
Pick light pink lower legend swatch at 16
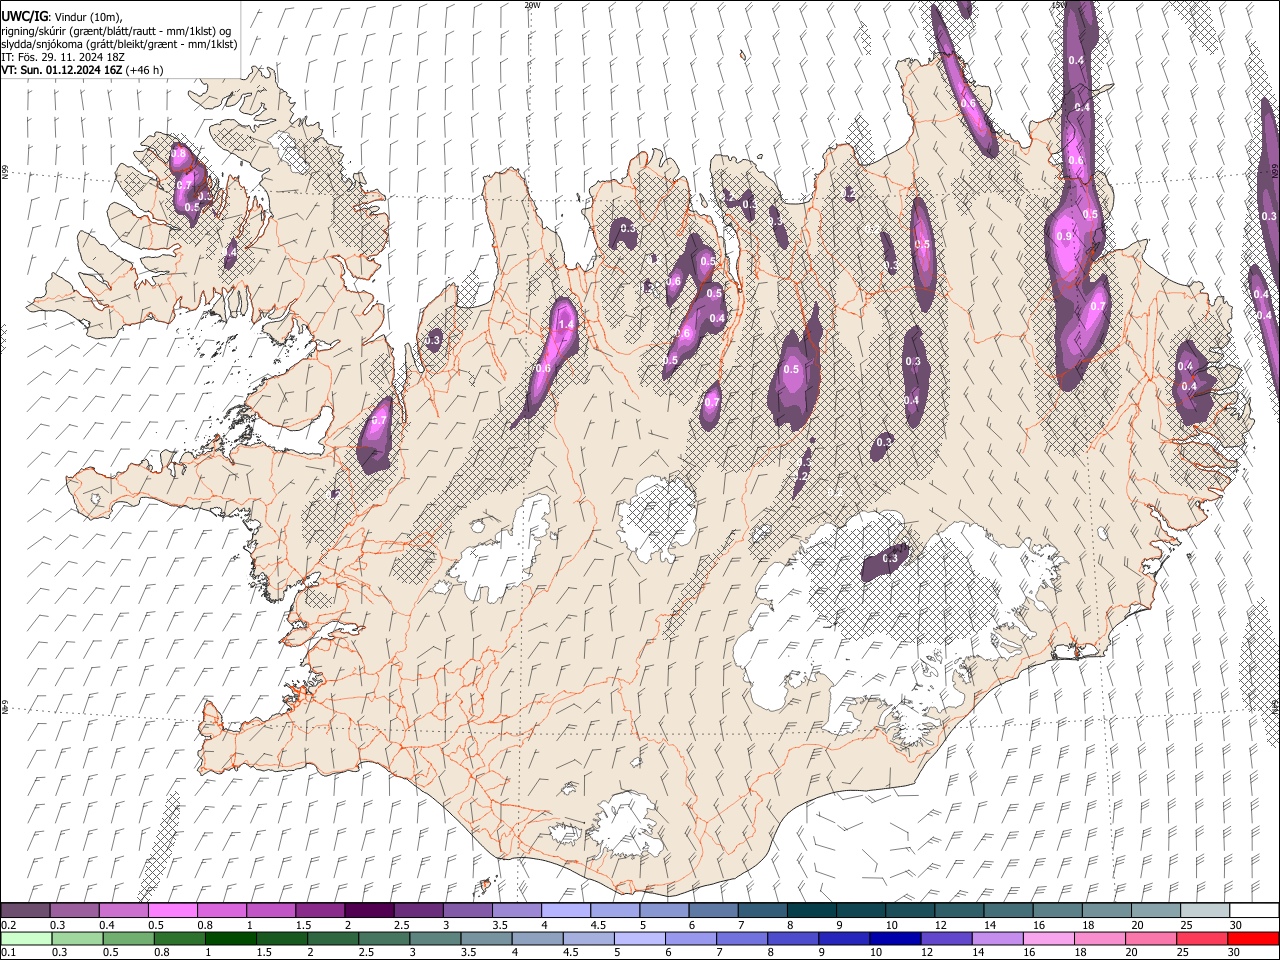tap(1048, 939)
